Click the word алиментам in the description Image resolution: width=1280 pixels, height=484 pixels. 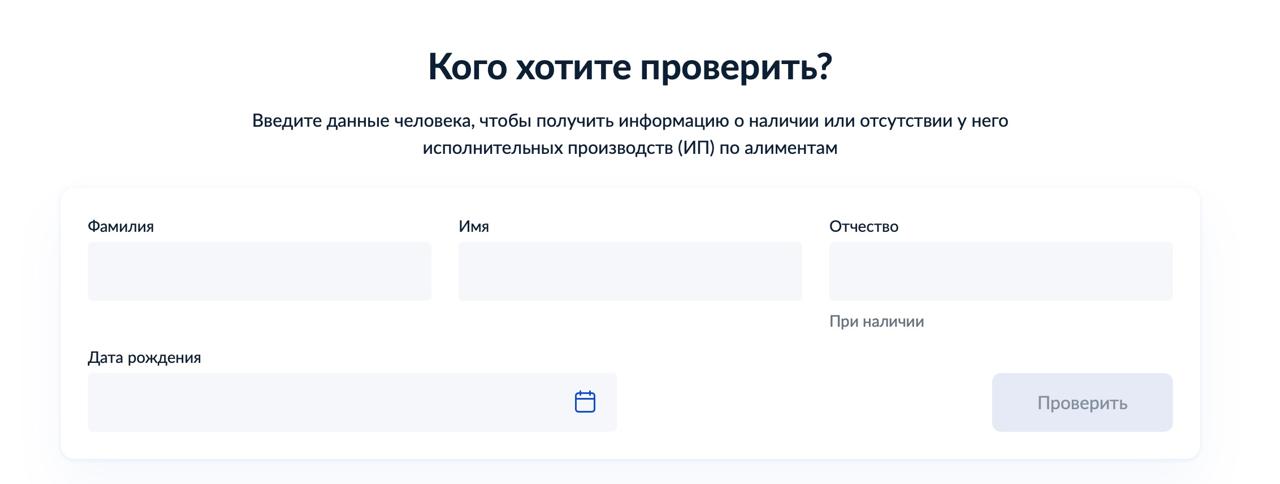click(x=791, y=148)
